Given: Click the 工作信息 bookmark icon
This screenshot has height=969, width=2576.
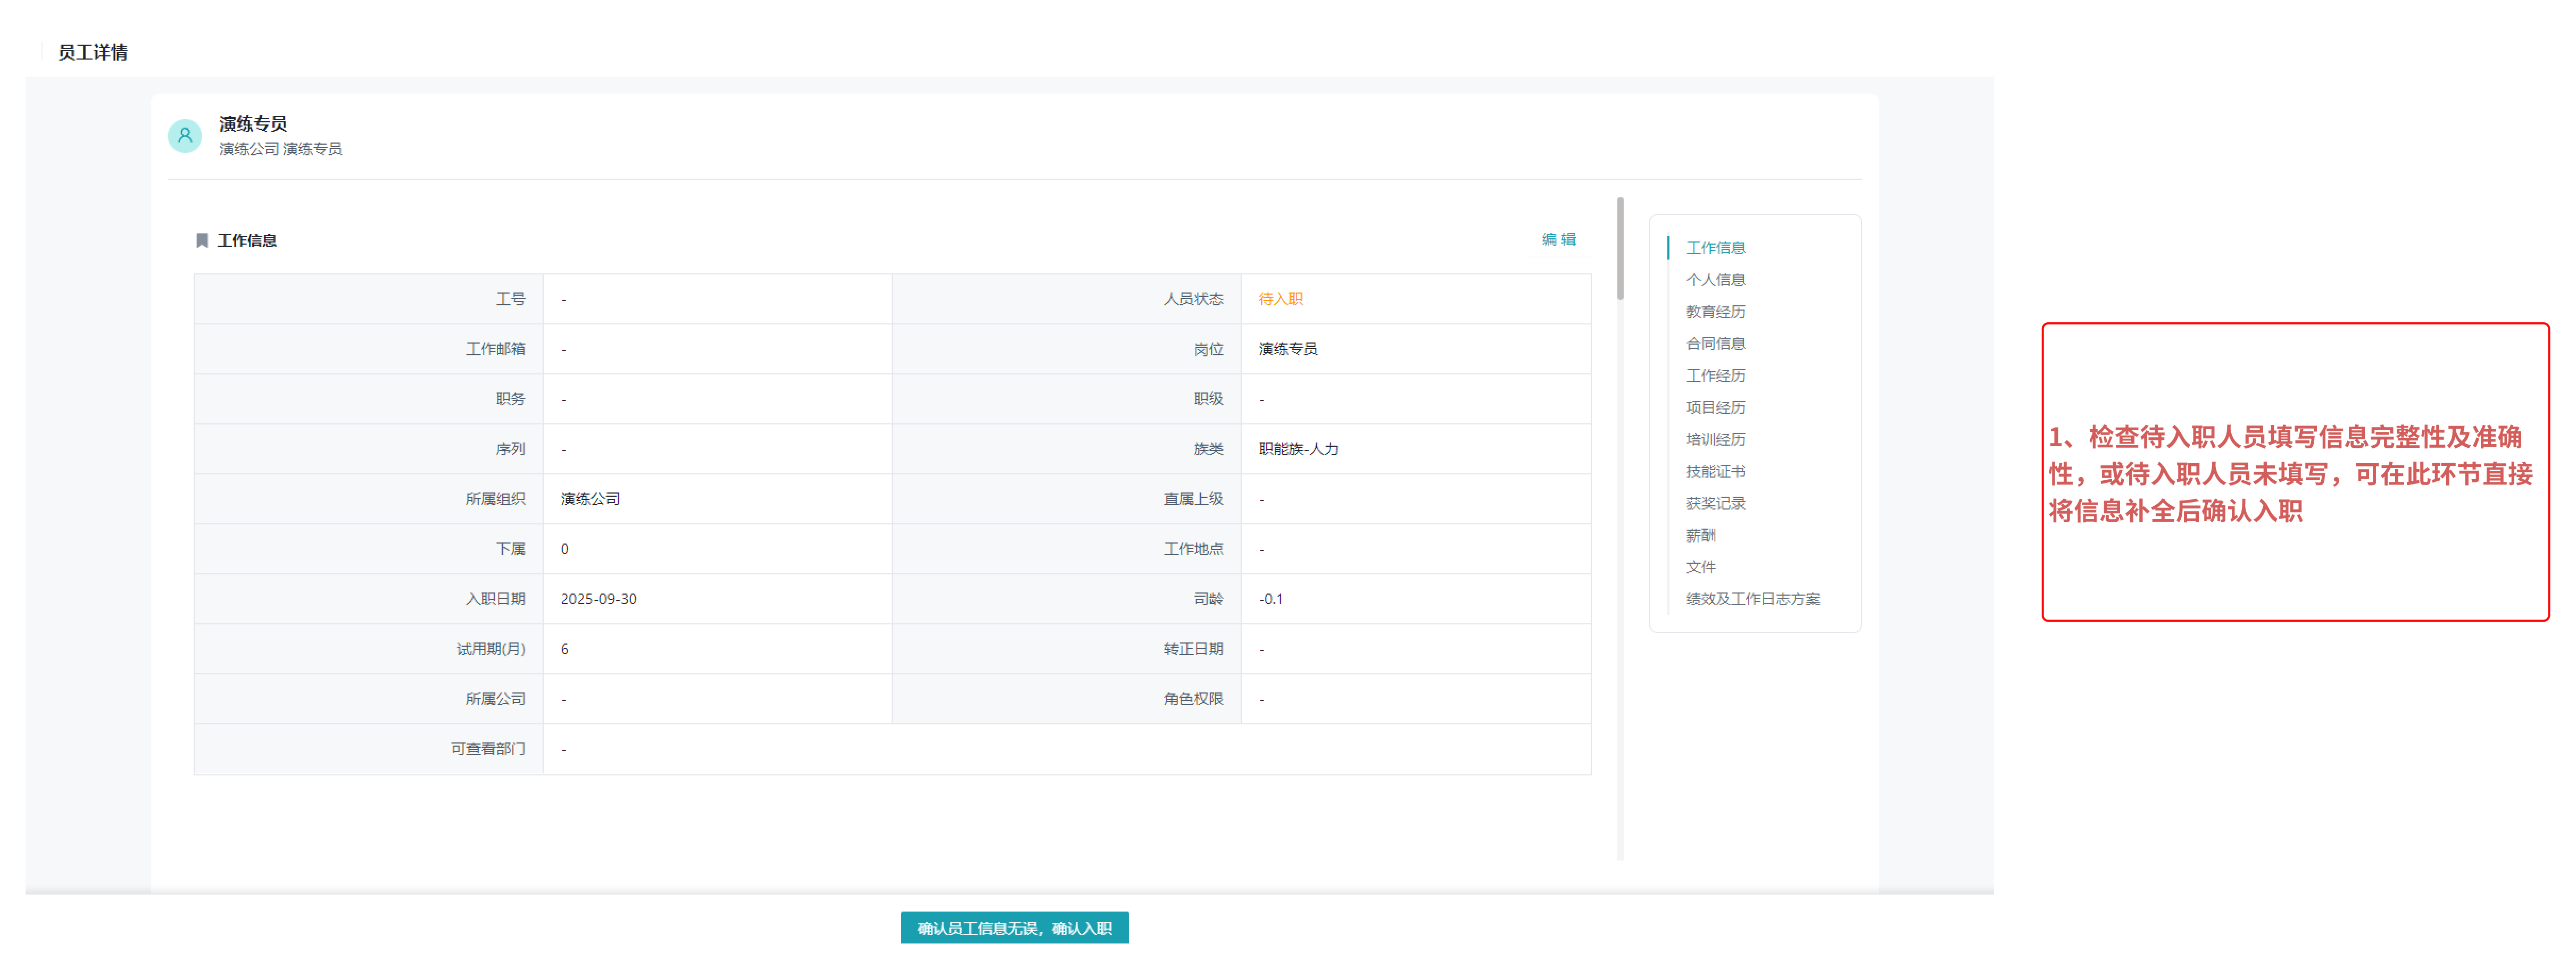Looking at the screenshot, I should pos(202,240).
